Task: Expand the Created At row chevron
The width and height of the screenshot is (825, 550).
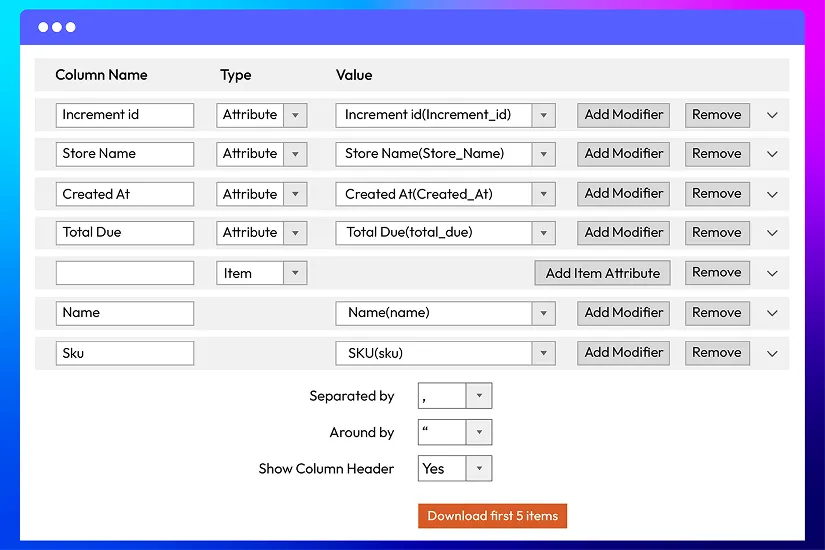Action: pyautogui.click(x=772, y=194)
